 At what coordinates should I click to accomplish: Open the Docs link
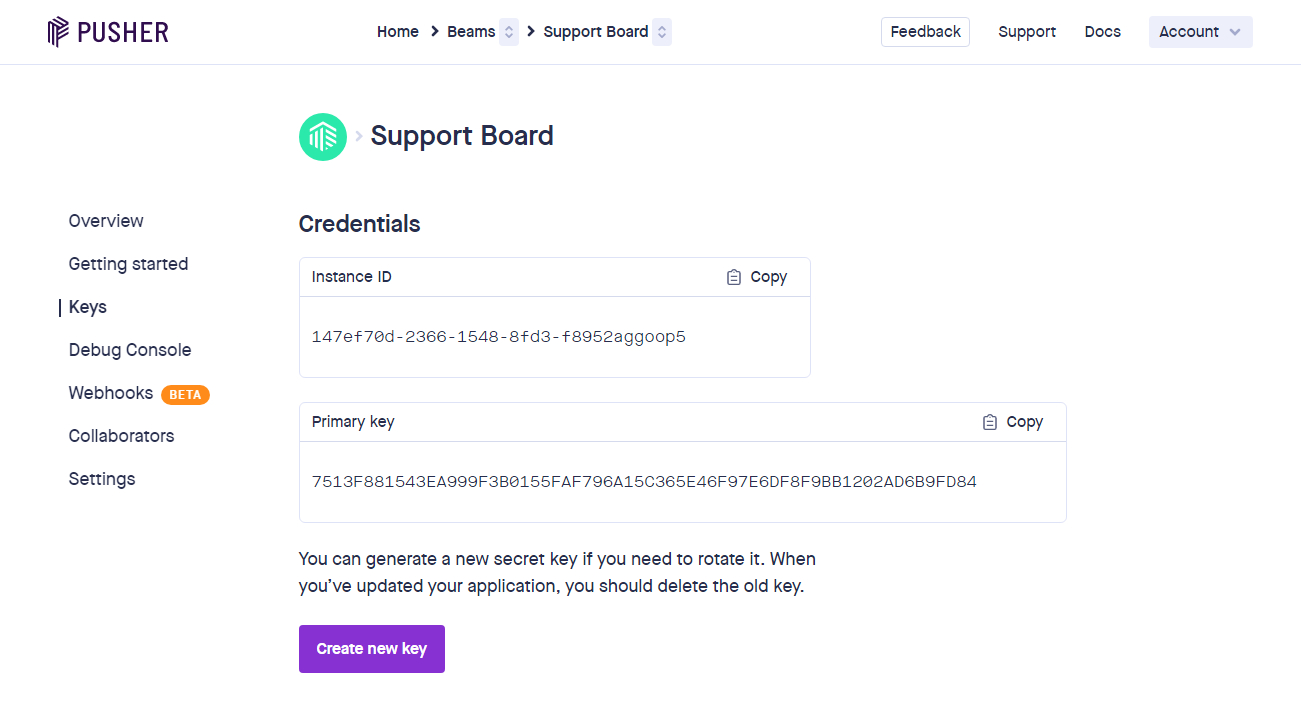1102,32
